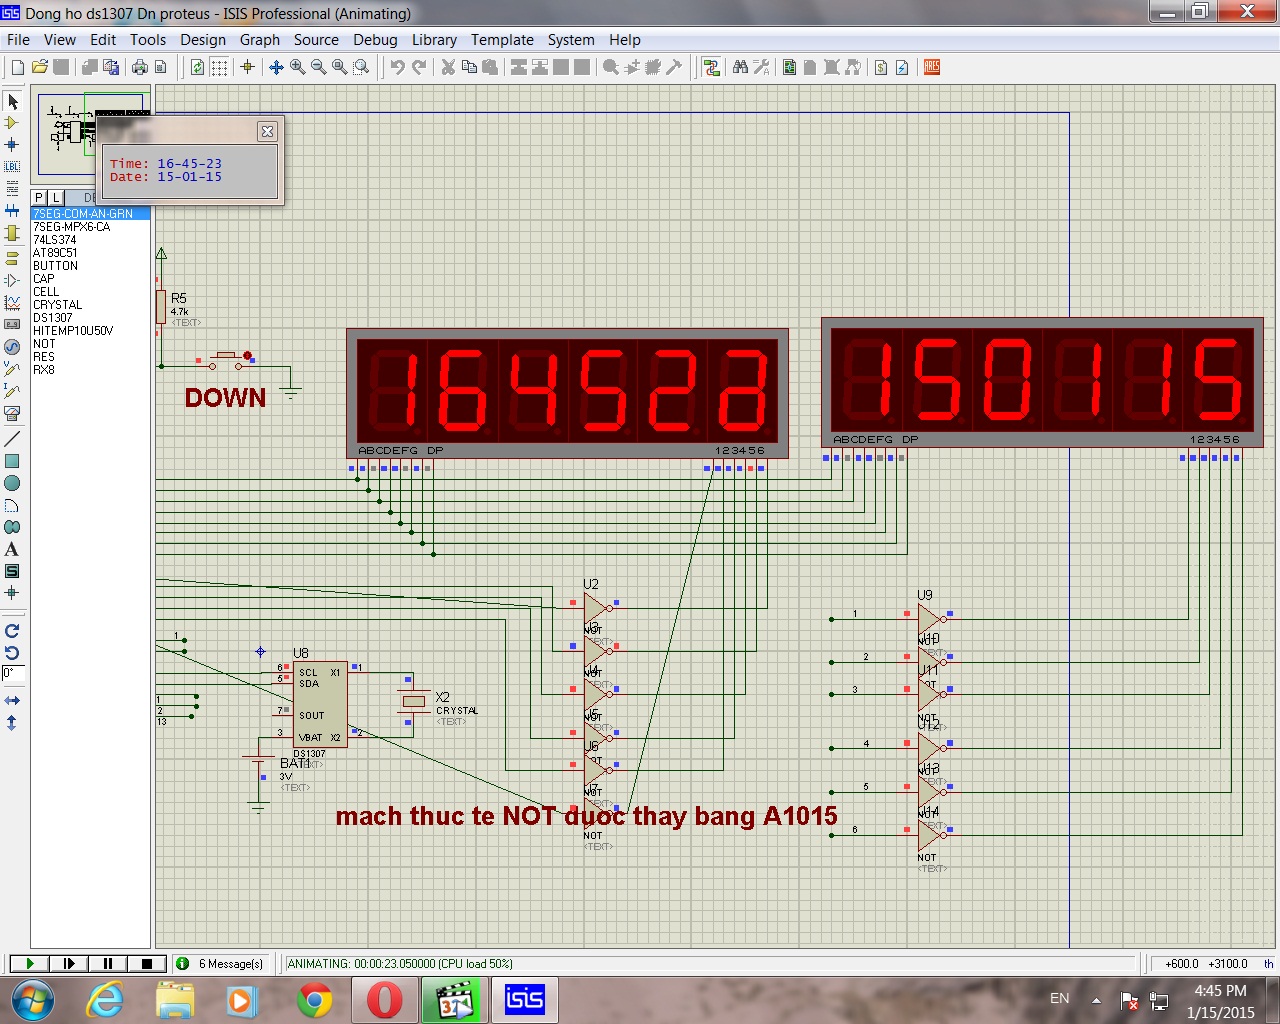Screen dimensions: 1280x1024
Task: Open the Debug menu
Action: pos(375,40)
